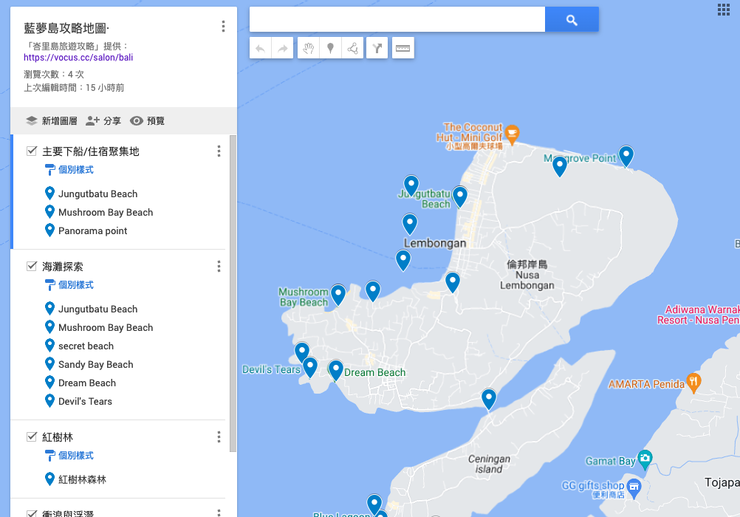Toggle the 紅樹林 layer checkbox
This screenshot has width=740, height=517.
[32, 436]
